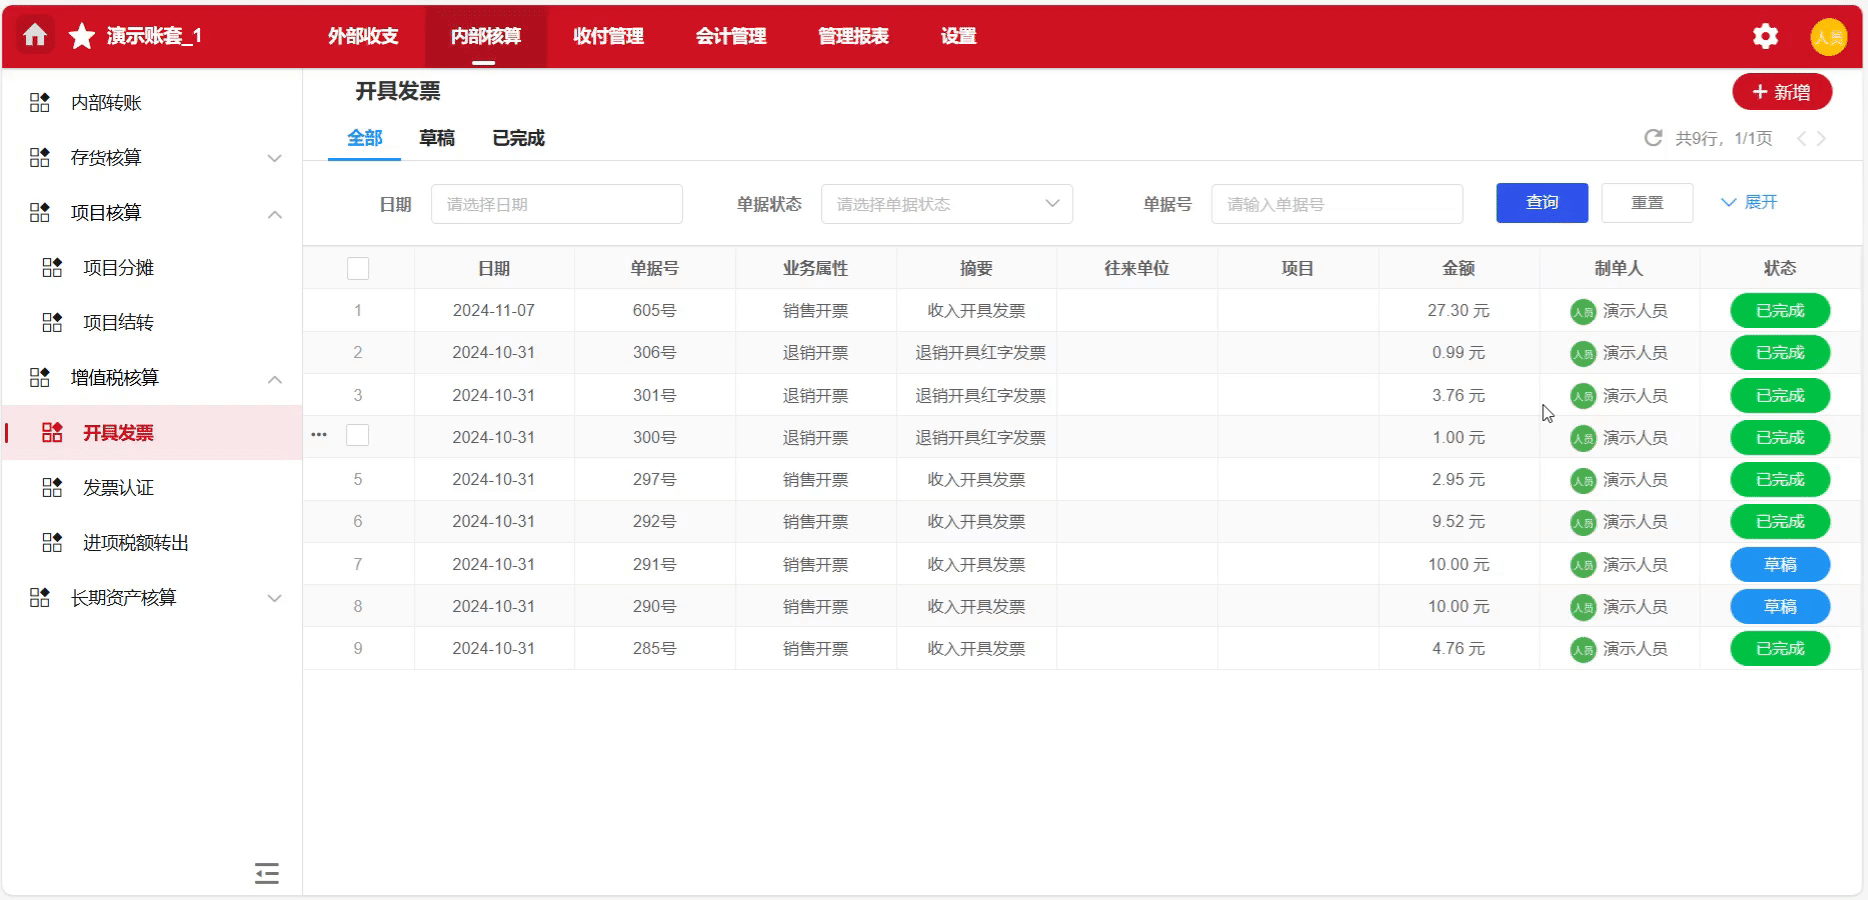
Task: Click the blue 查询 button
Action: pyautogui.click(x=1541, y=203)
